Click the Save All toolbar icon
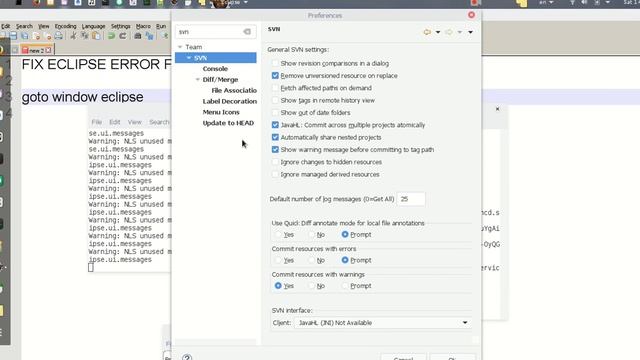 click(x=24, y=36)
